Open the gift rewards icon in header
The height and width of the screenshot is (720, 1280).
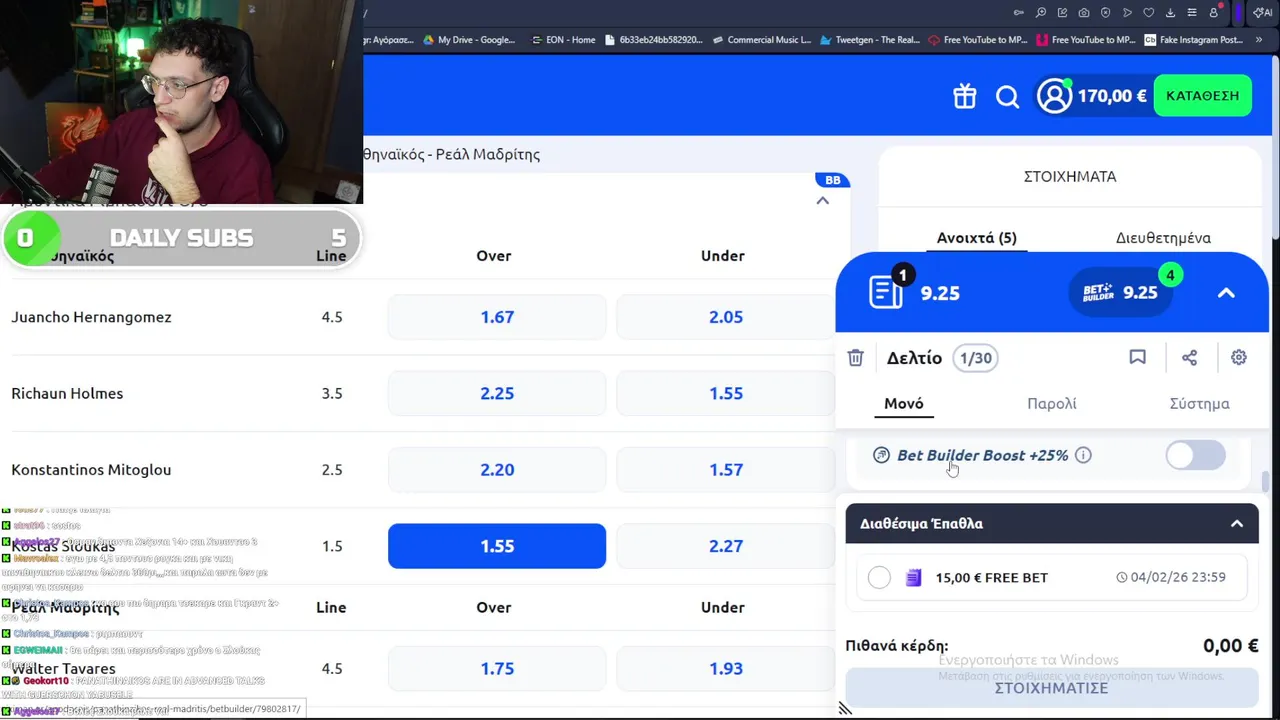click(964, 96)
